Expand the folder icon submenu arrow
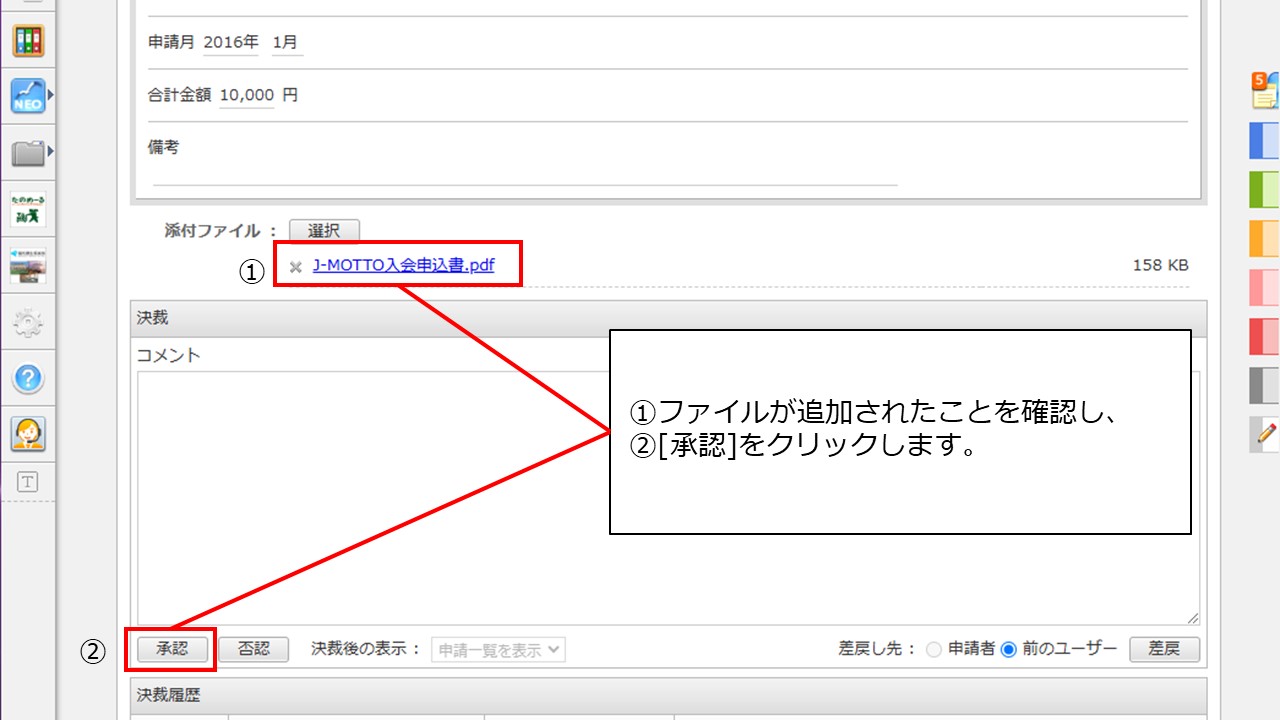Image resolution: width=1280 pixels, height=720 pixels. [50, 152]
